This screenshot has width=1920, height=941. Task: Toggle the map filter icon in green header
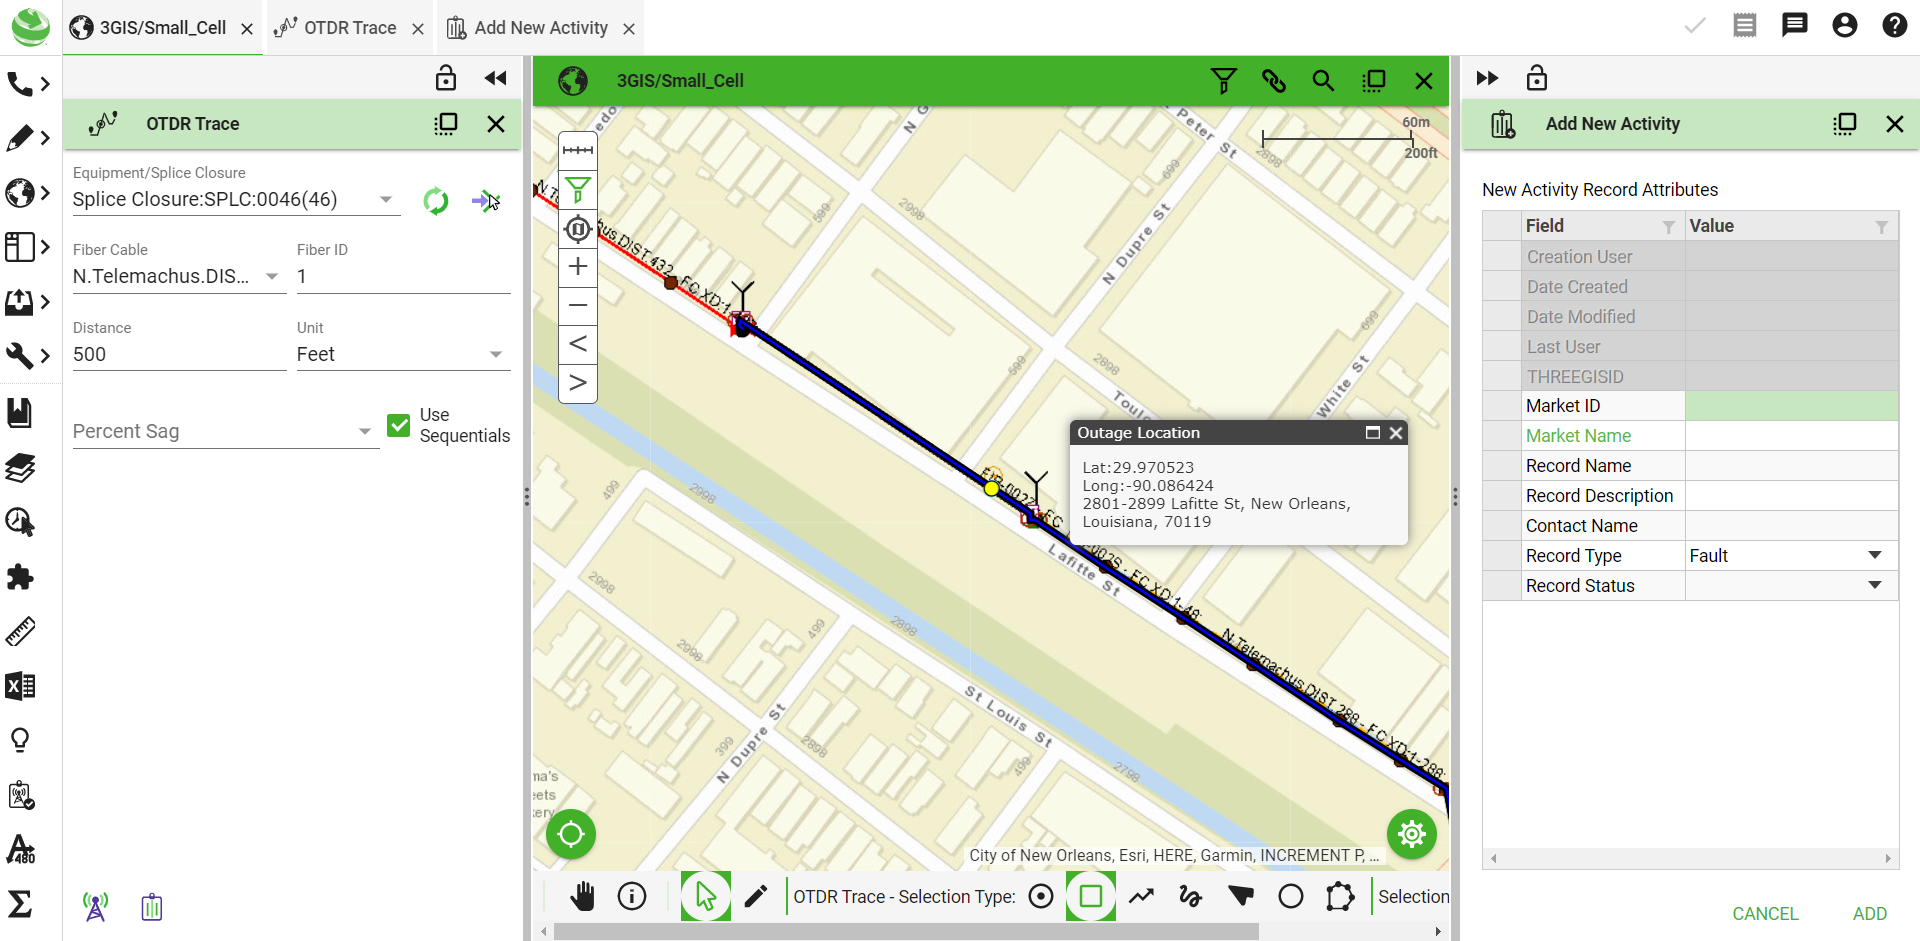(x=1224, y=81)
